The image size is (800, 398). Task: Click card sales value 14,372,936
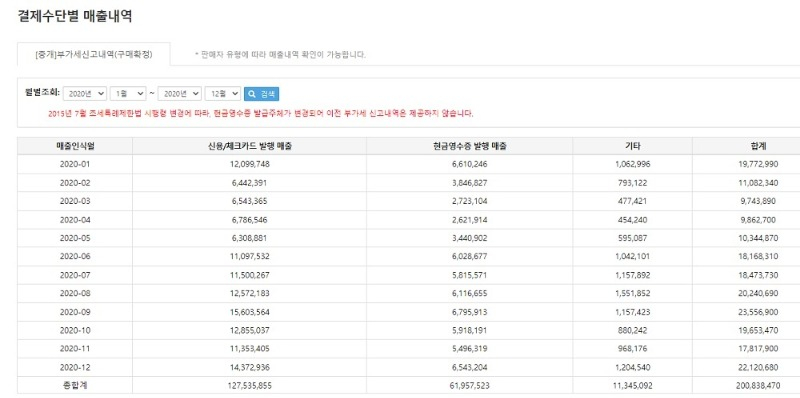[249, 367]
